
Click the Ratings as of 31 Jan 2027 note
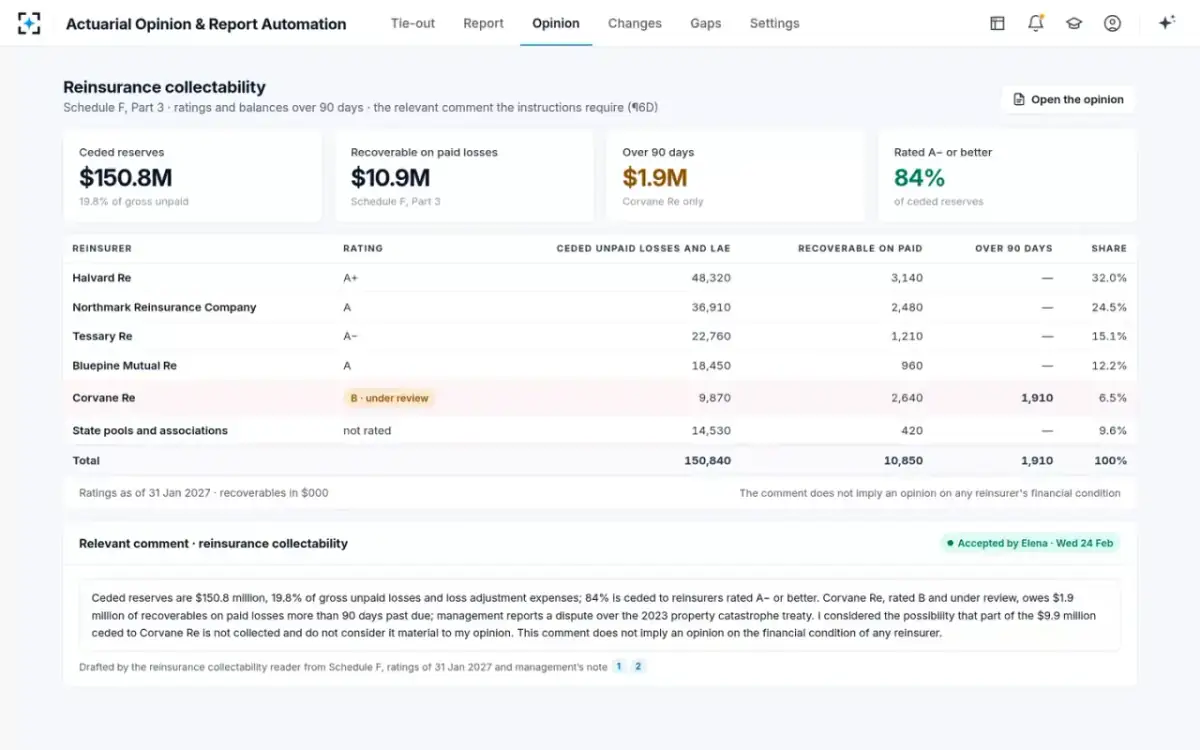coord(203,493)
